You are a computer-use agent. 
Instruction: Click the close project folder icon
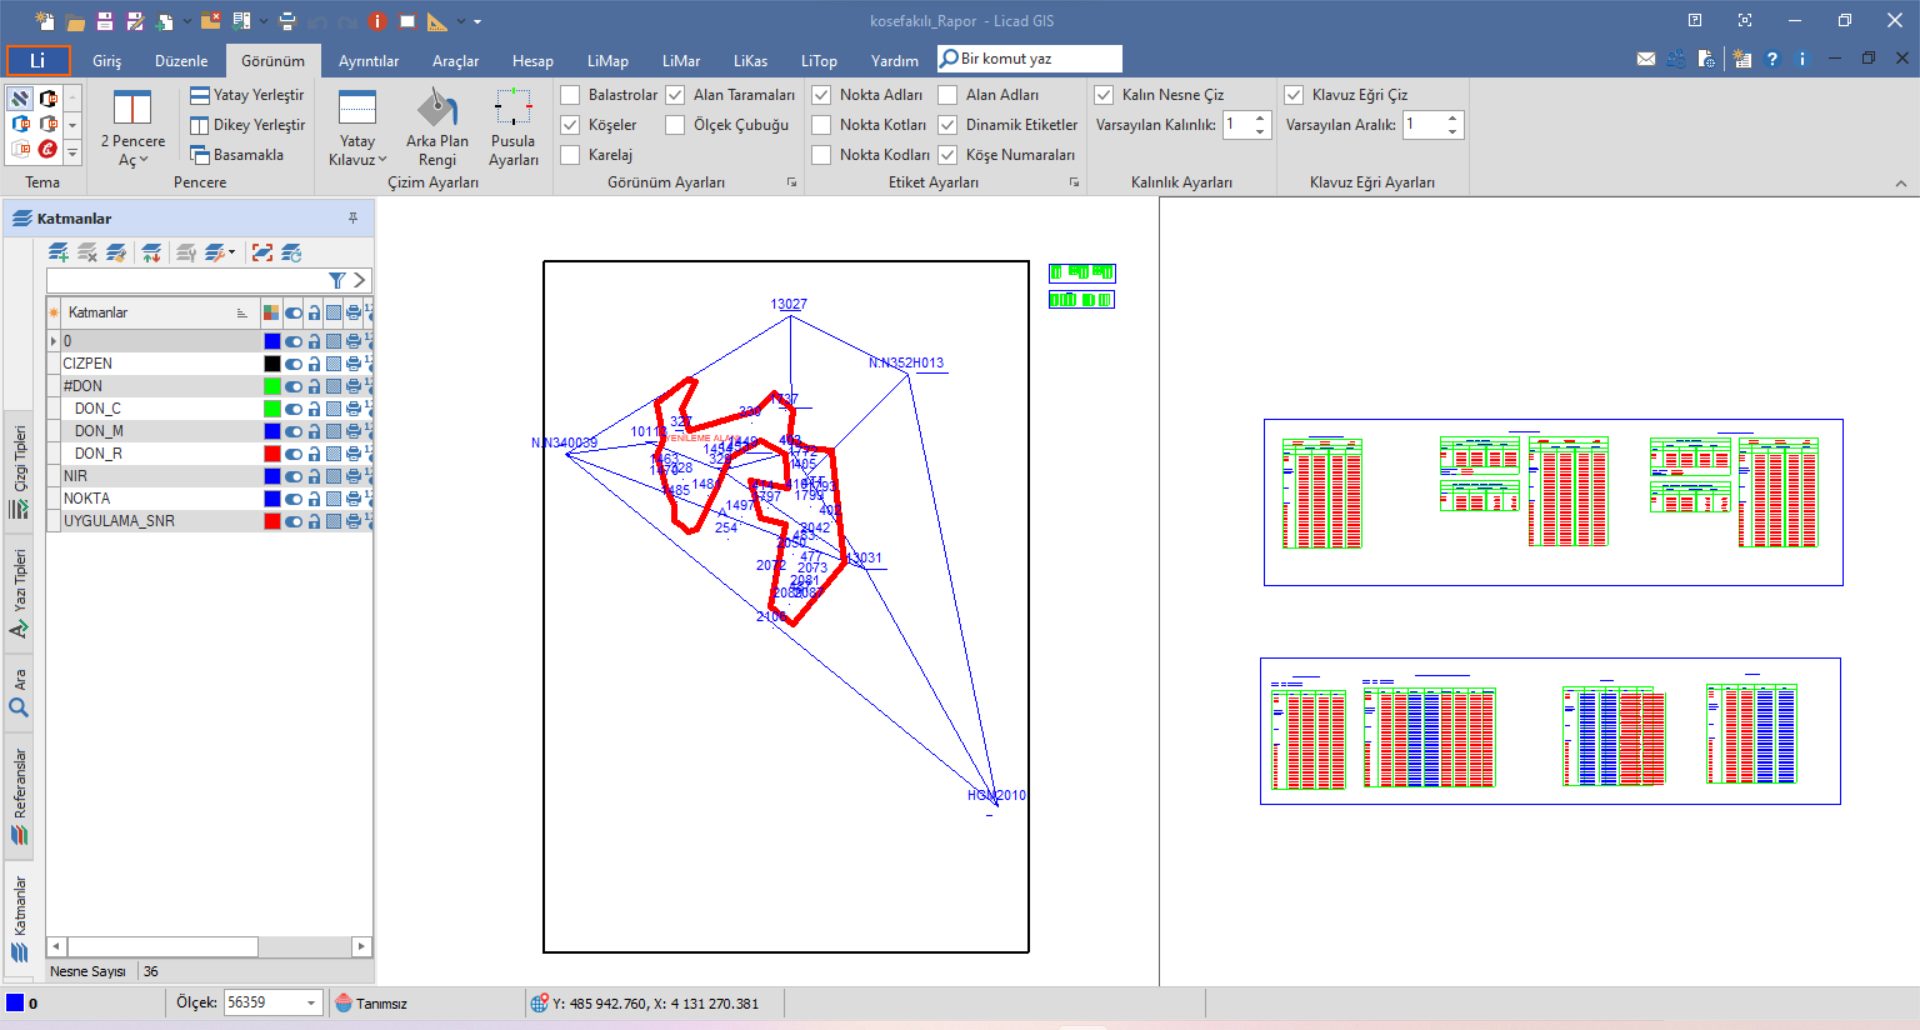210,20
